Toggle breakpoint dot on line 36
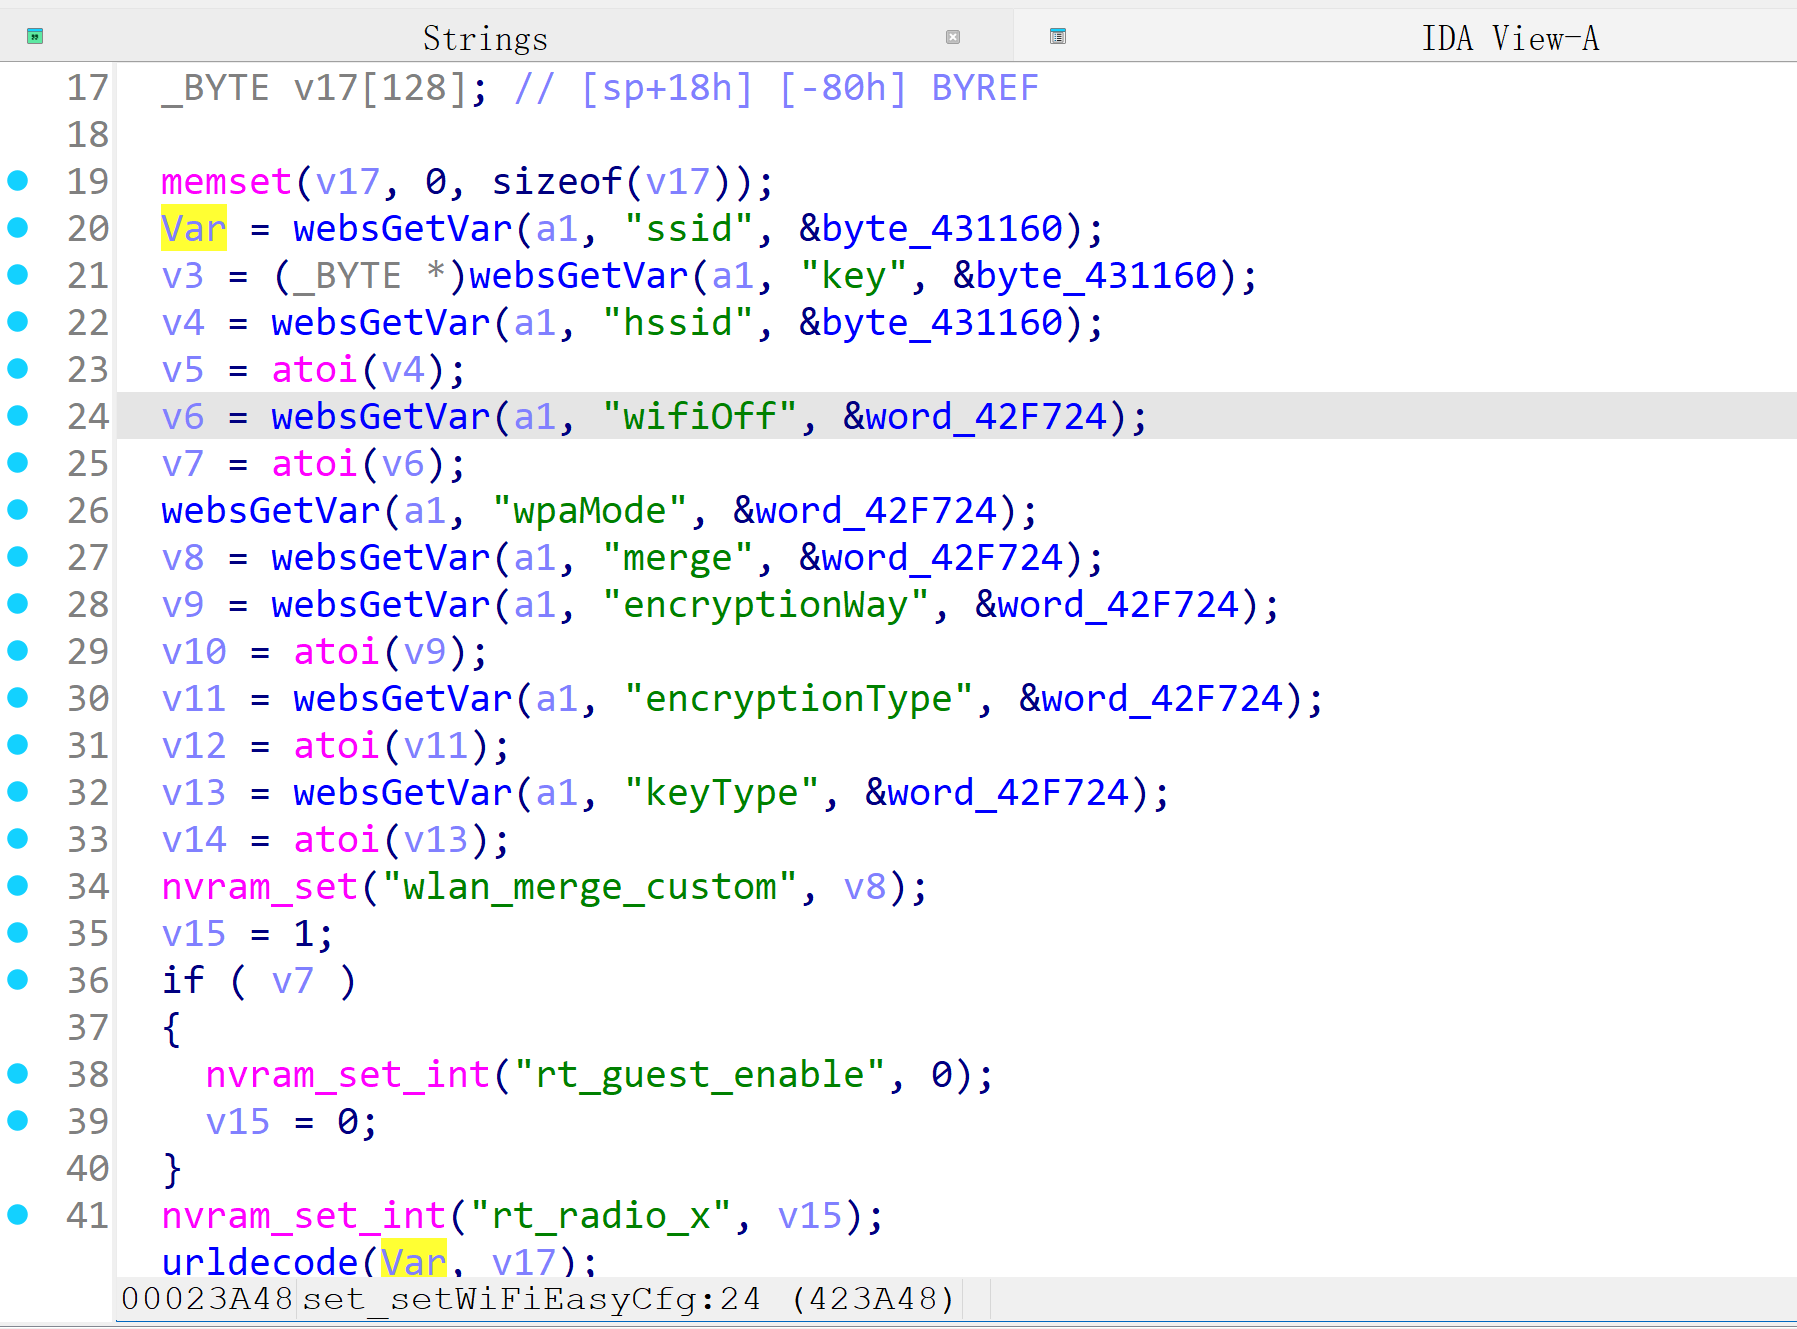The width and height of the screenshot is (1797, 1329). click(18, 980)
